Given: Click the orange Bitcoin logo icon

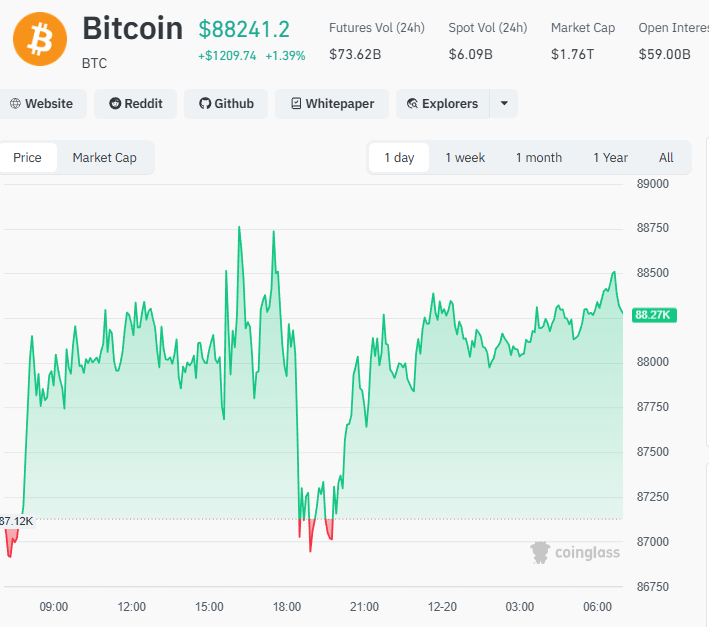Looking at the screenshot, I should 40,39.
